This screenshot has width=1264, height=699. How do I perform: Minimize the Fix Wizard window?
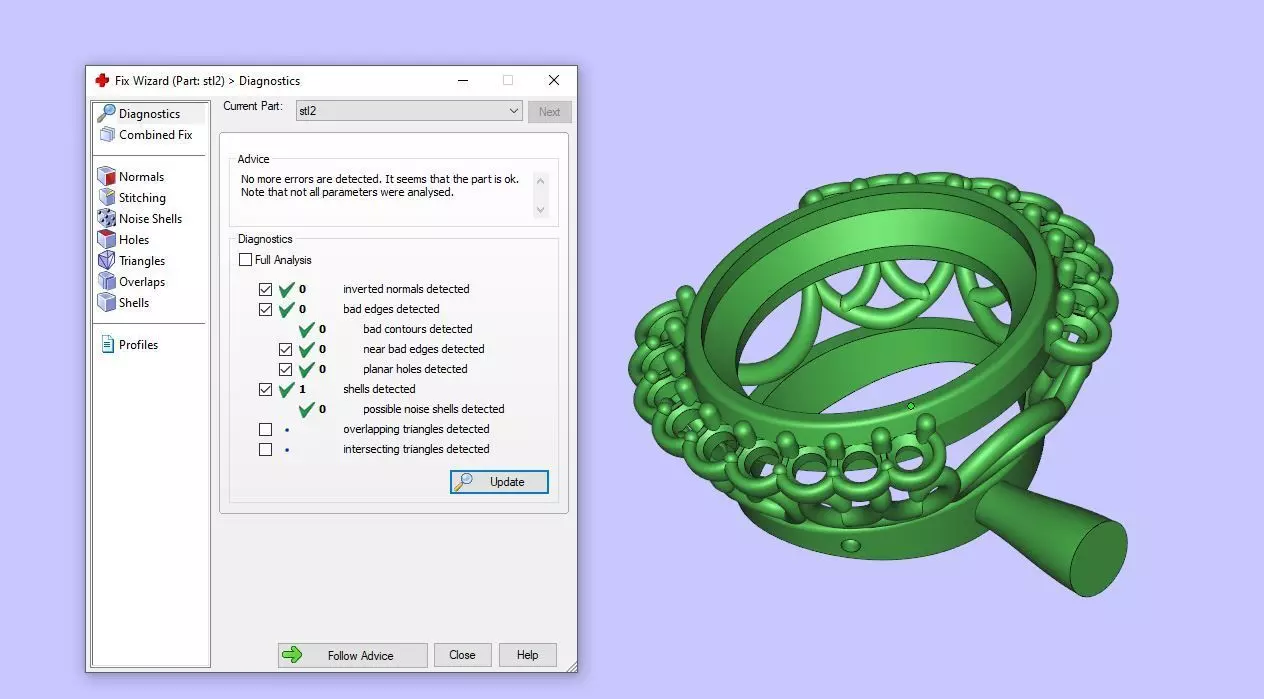point(463,81)
